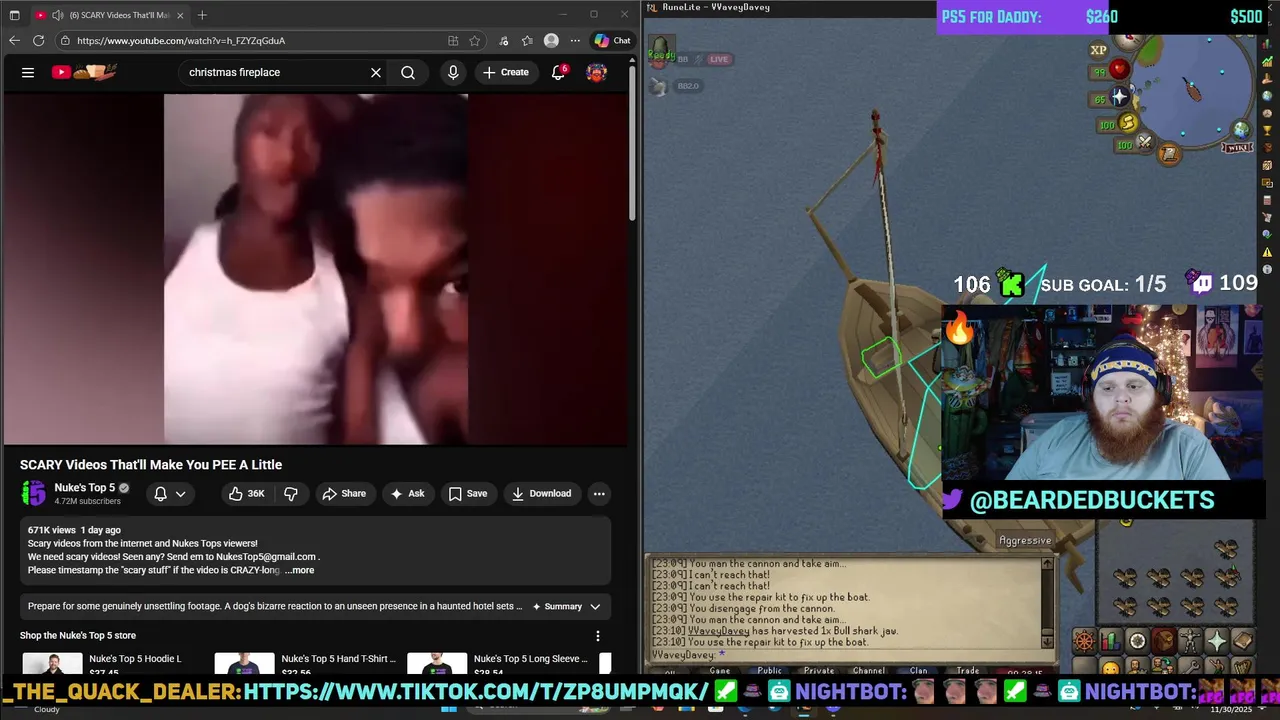This screenshot has width=1280, height=720.
Task: Save the video to a playlist
Action: [x=468, y=493]
